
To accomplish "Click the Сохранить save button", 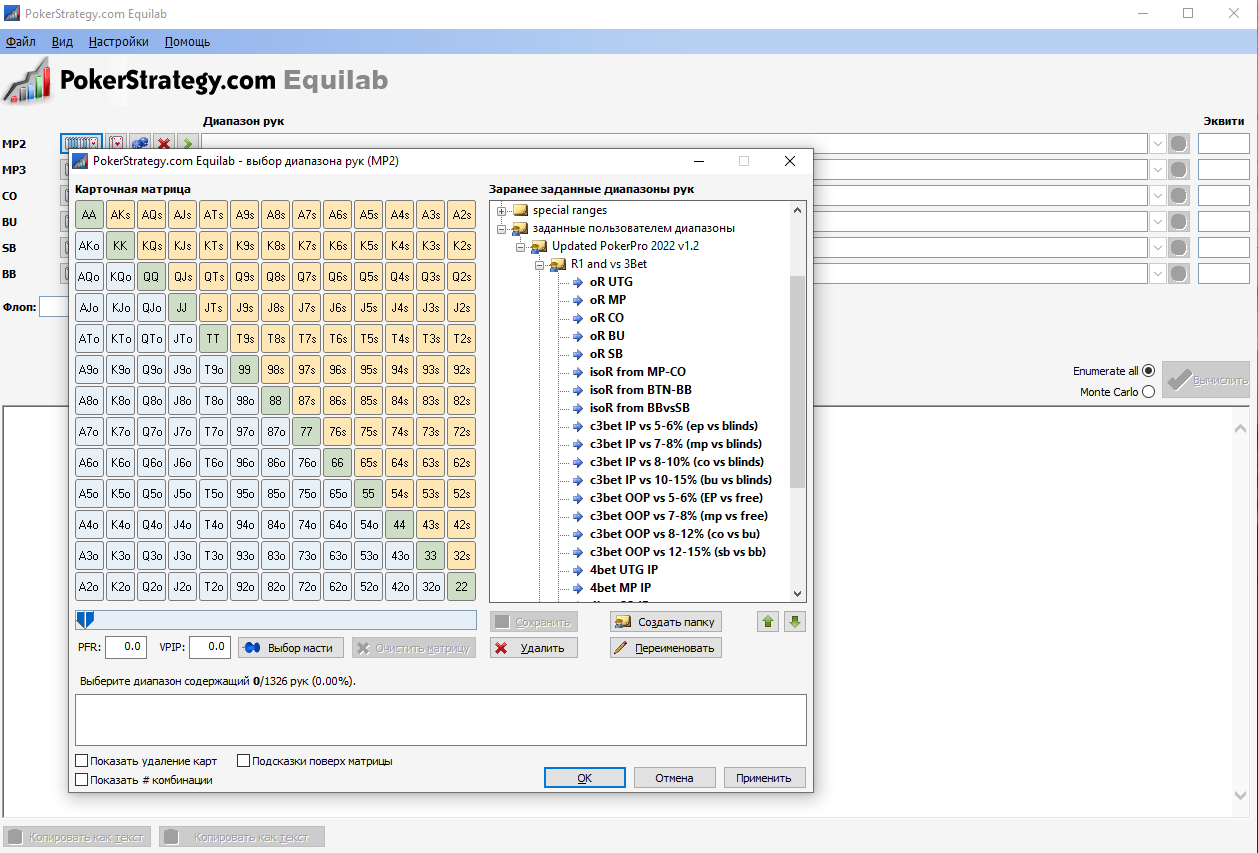I will (x=534, y=621).
